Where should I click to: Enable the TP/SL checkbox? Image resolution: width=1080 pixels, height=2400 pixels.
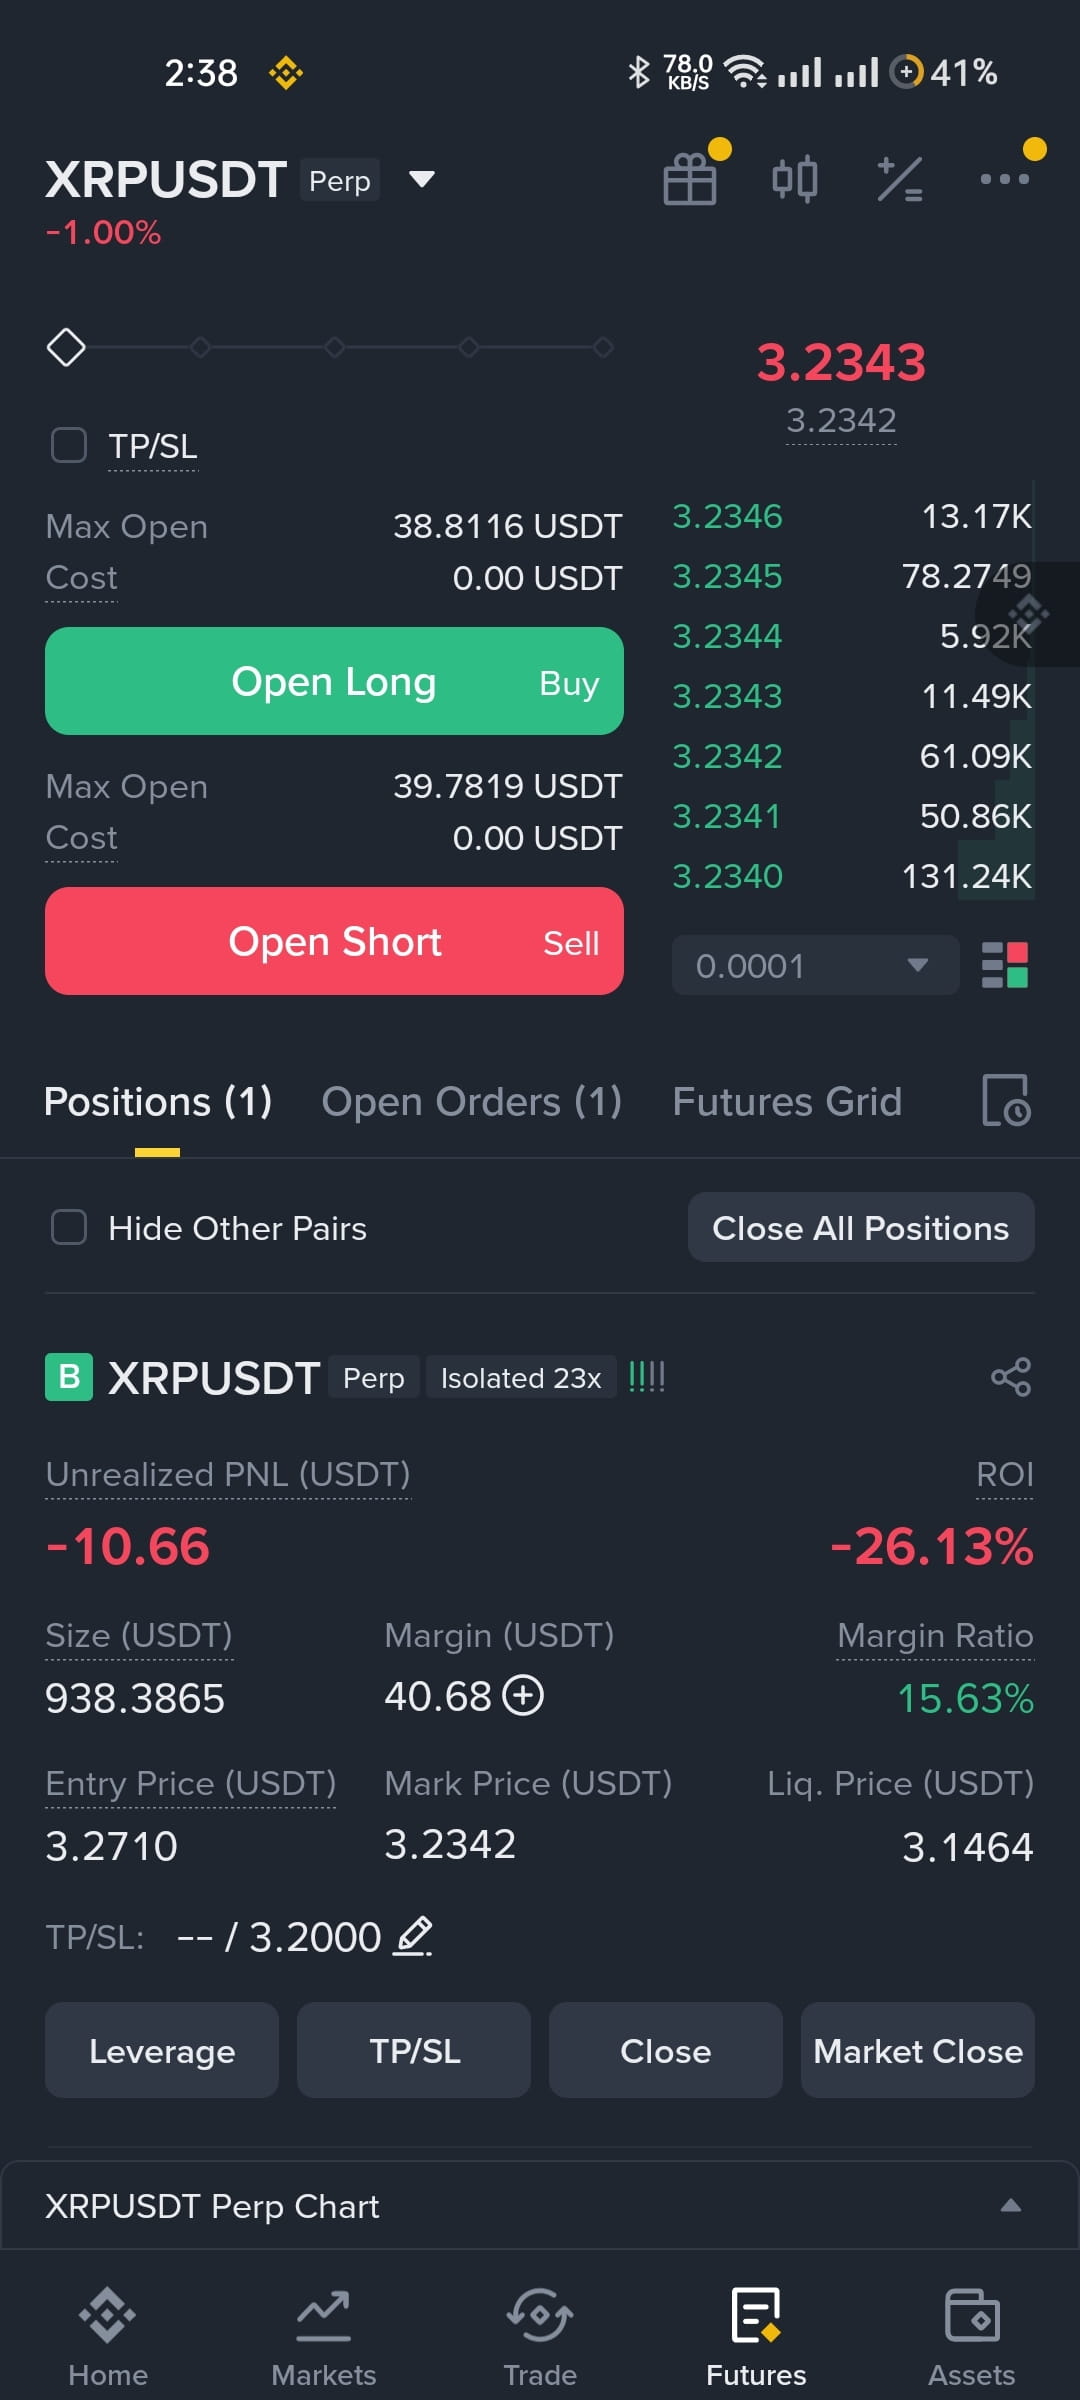tap(69, 445)
